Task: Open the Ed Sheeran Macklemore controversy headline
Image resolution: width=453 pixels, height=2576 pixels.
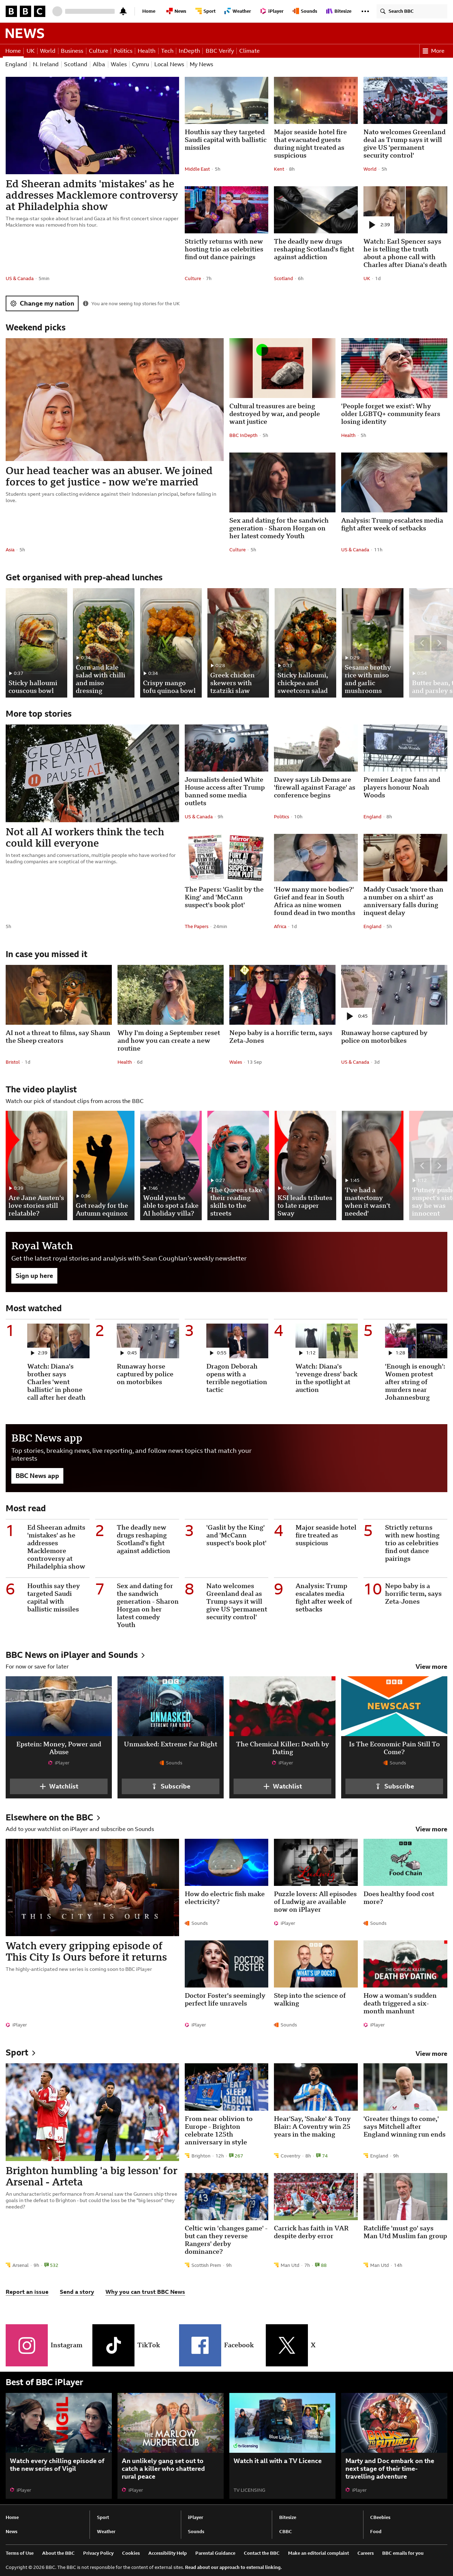Action: coord(92,195)
